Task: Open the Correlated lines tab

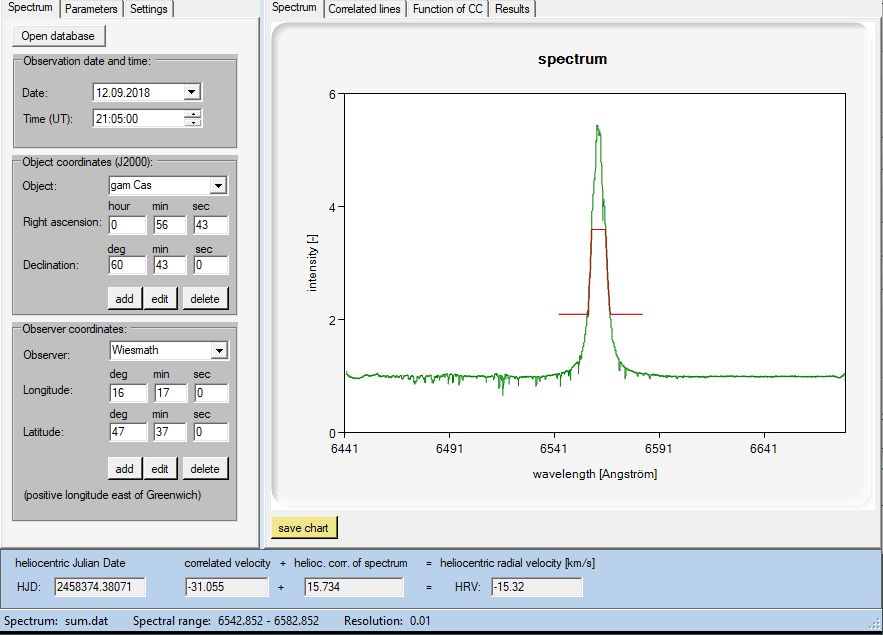Action: (364, 9)
